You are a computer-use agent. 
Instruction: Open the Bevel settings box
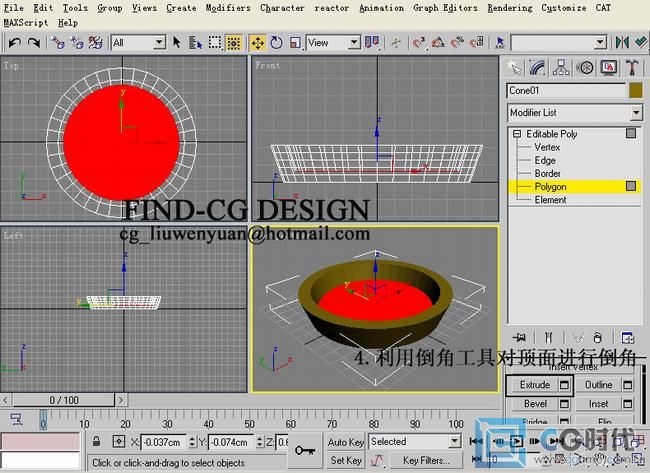pos(564,404)
